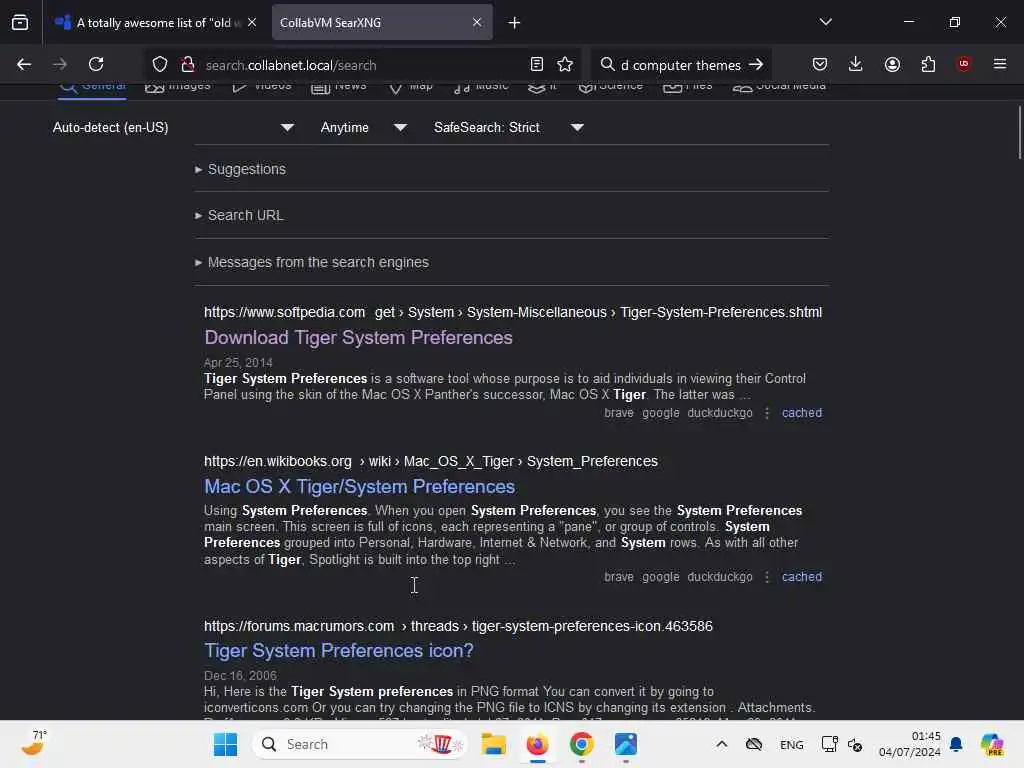
Task: Open the SafeSearch: Strict dropdown
Action: pyautogui.click(x=509, y=127)
